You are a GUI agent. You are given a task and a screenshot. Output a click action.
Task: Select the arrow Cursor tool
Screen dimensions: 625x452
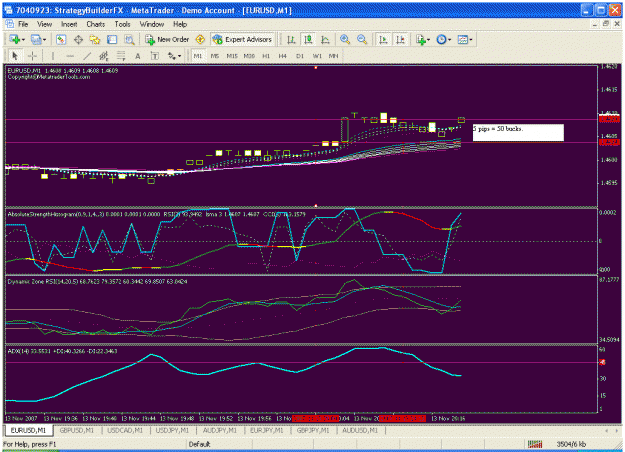point(15,56)
